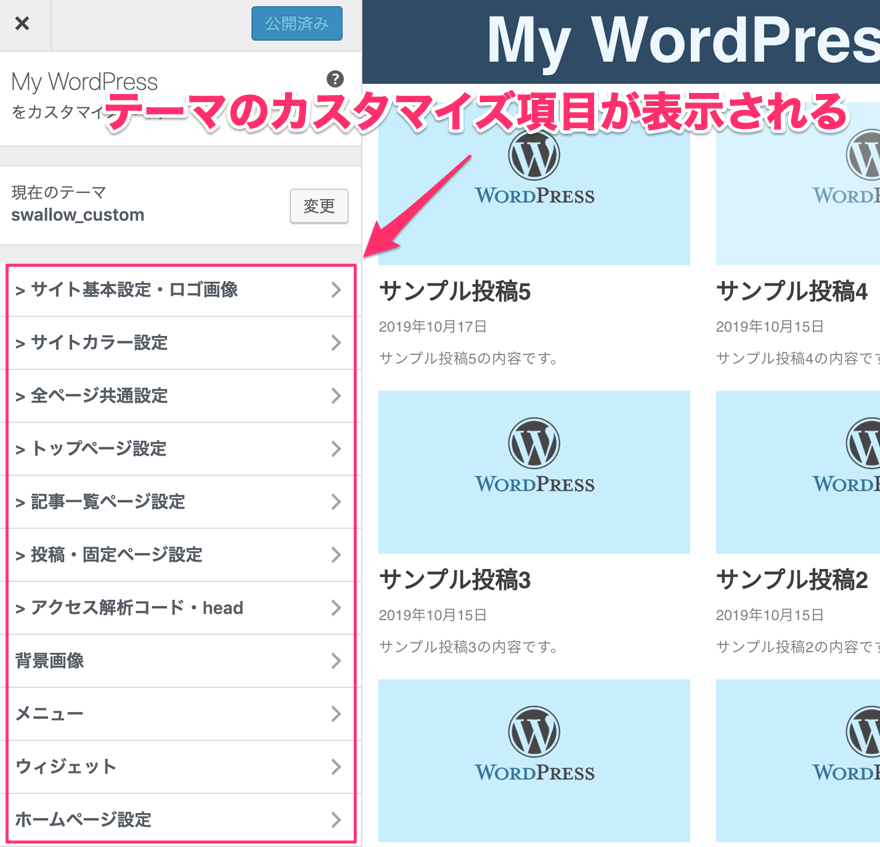
Task: Expand 記事一覧ページ設定 via its chevron arrow
Action: coord(336,502)
